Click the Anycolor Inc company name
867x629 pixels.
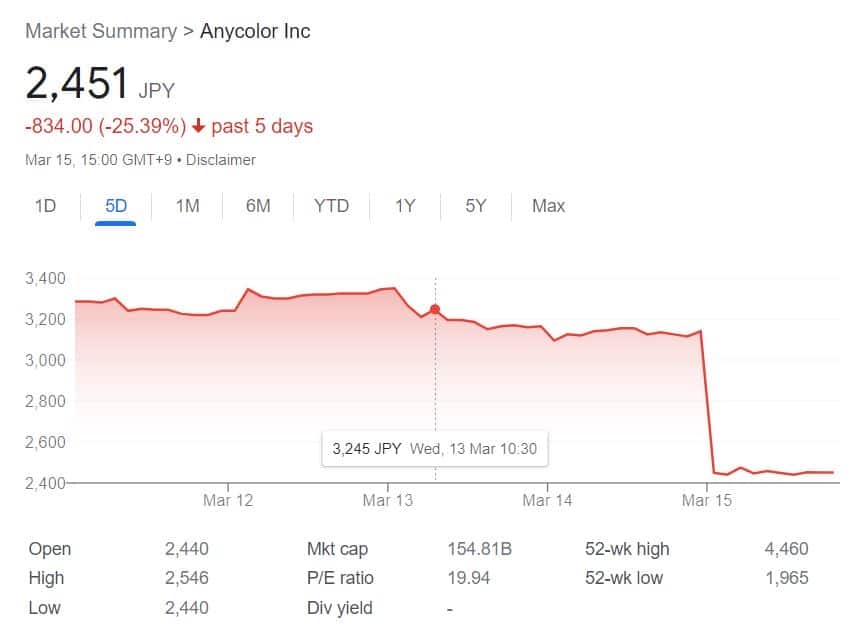(255, 31)
